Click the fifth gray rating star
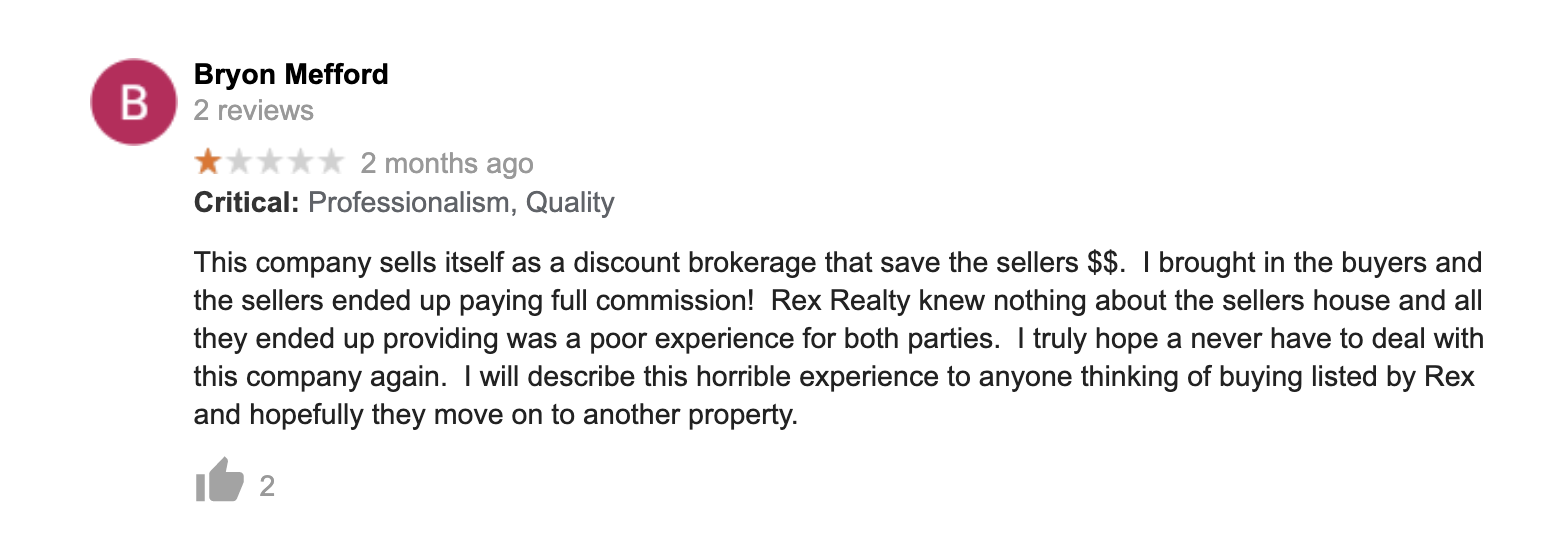The height and width of the screenshot is (550, 1562). [x=330, y=162]
